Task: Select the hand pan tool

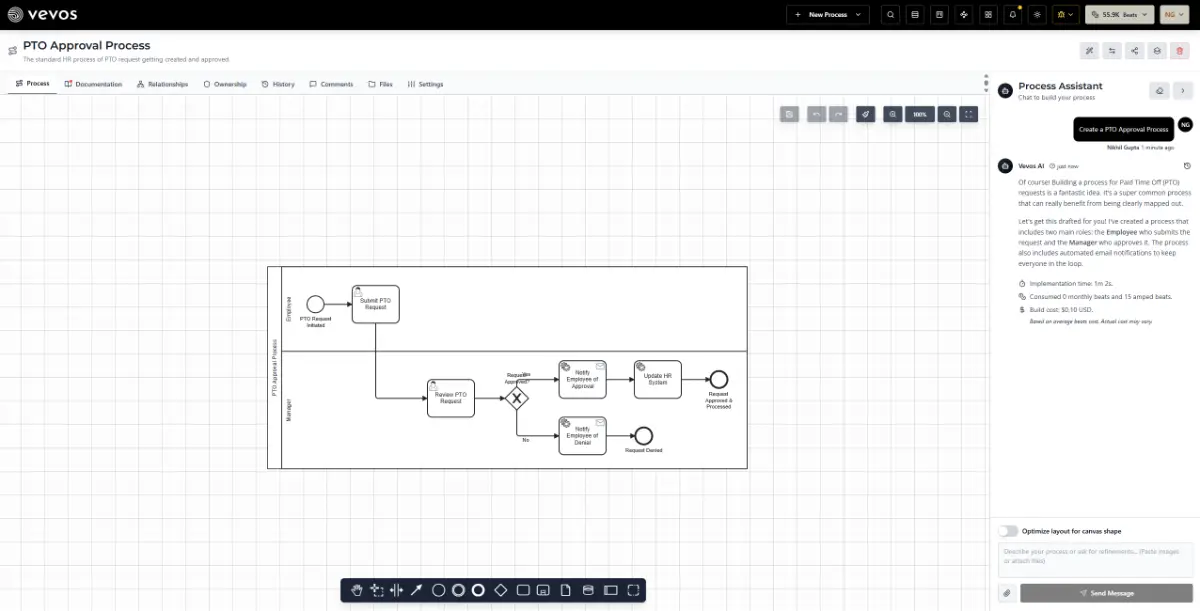Action: tap(358, 591)
